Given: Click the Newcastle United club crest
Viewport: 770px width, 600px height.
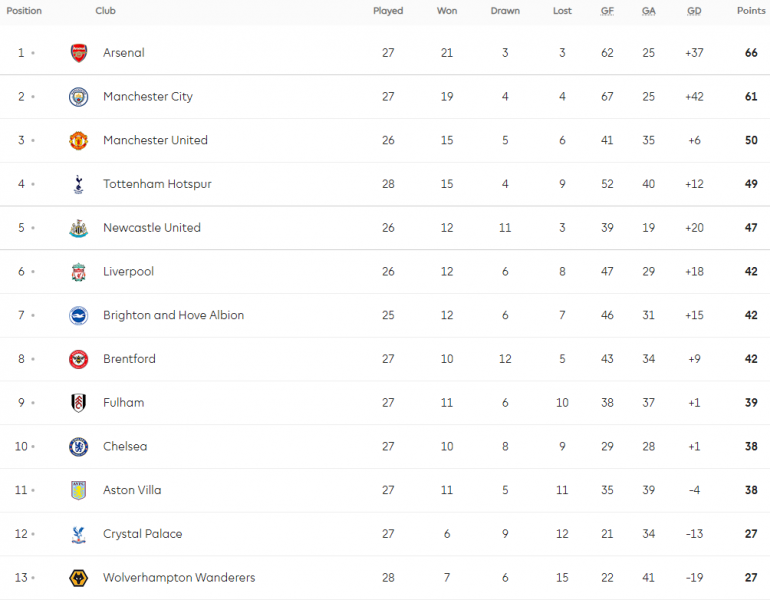Looking at the screenshot, I should 79,228.
